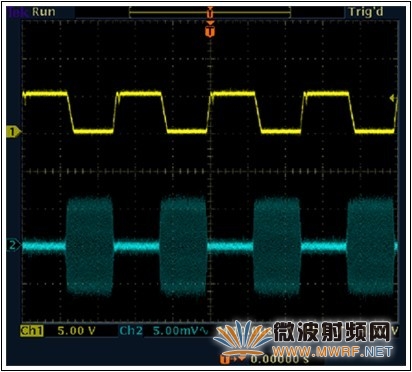Select the channel 2 ground reference marker
412x372 pixels.
(13, 246)
